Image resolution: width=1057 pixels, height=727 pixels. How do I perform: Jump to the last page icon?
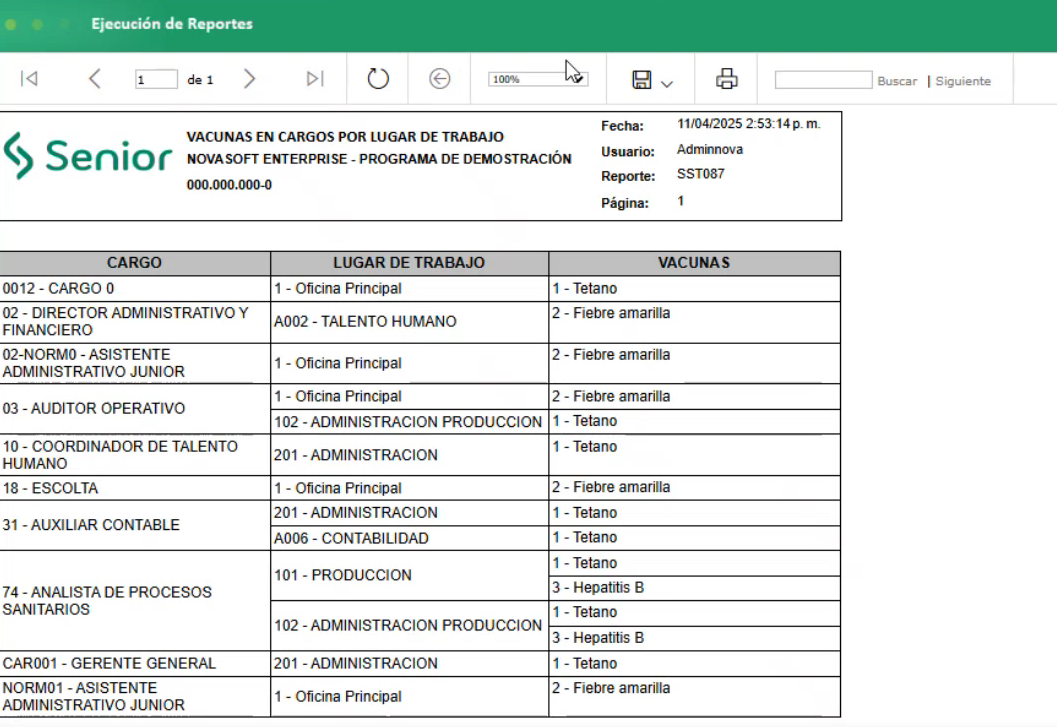[x=316, y=78]
